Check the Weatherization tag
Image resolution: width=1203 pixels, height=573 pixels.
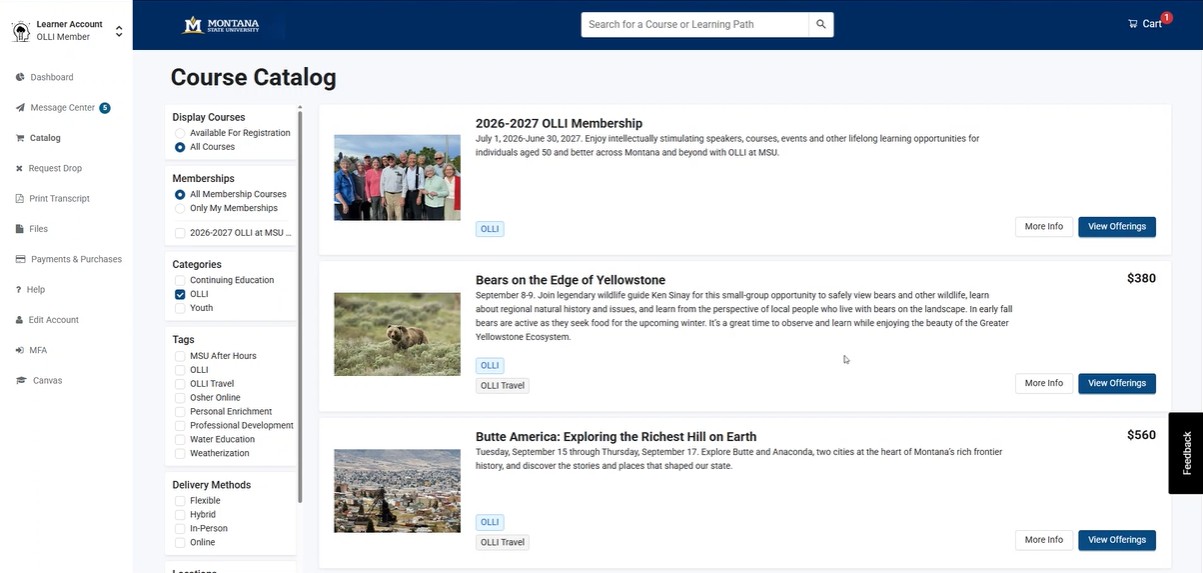point(180,453)
